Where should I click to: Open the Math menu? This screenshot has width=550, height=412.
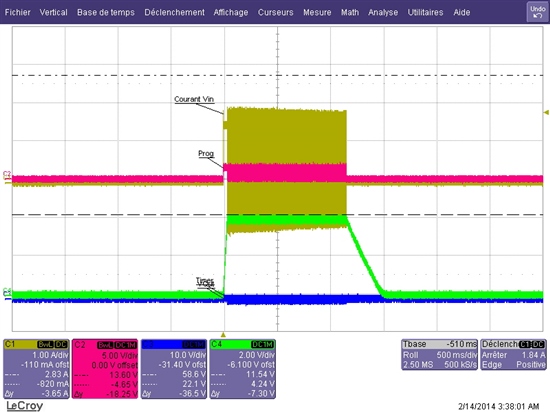pyautogui.click(x=350, y=12)
